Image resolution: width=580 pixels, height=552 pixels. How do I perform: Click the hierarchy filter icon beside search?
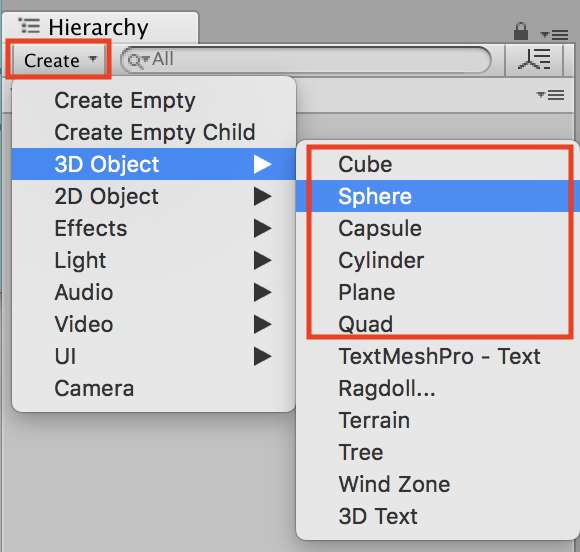point(534,59)
